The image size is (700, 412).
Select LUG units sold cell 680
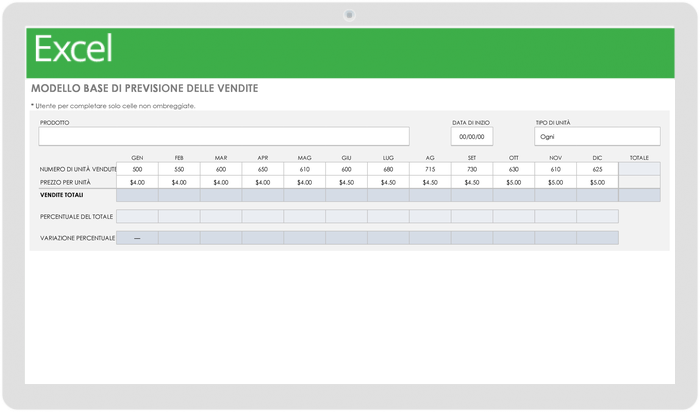tap(388, 169)
